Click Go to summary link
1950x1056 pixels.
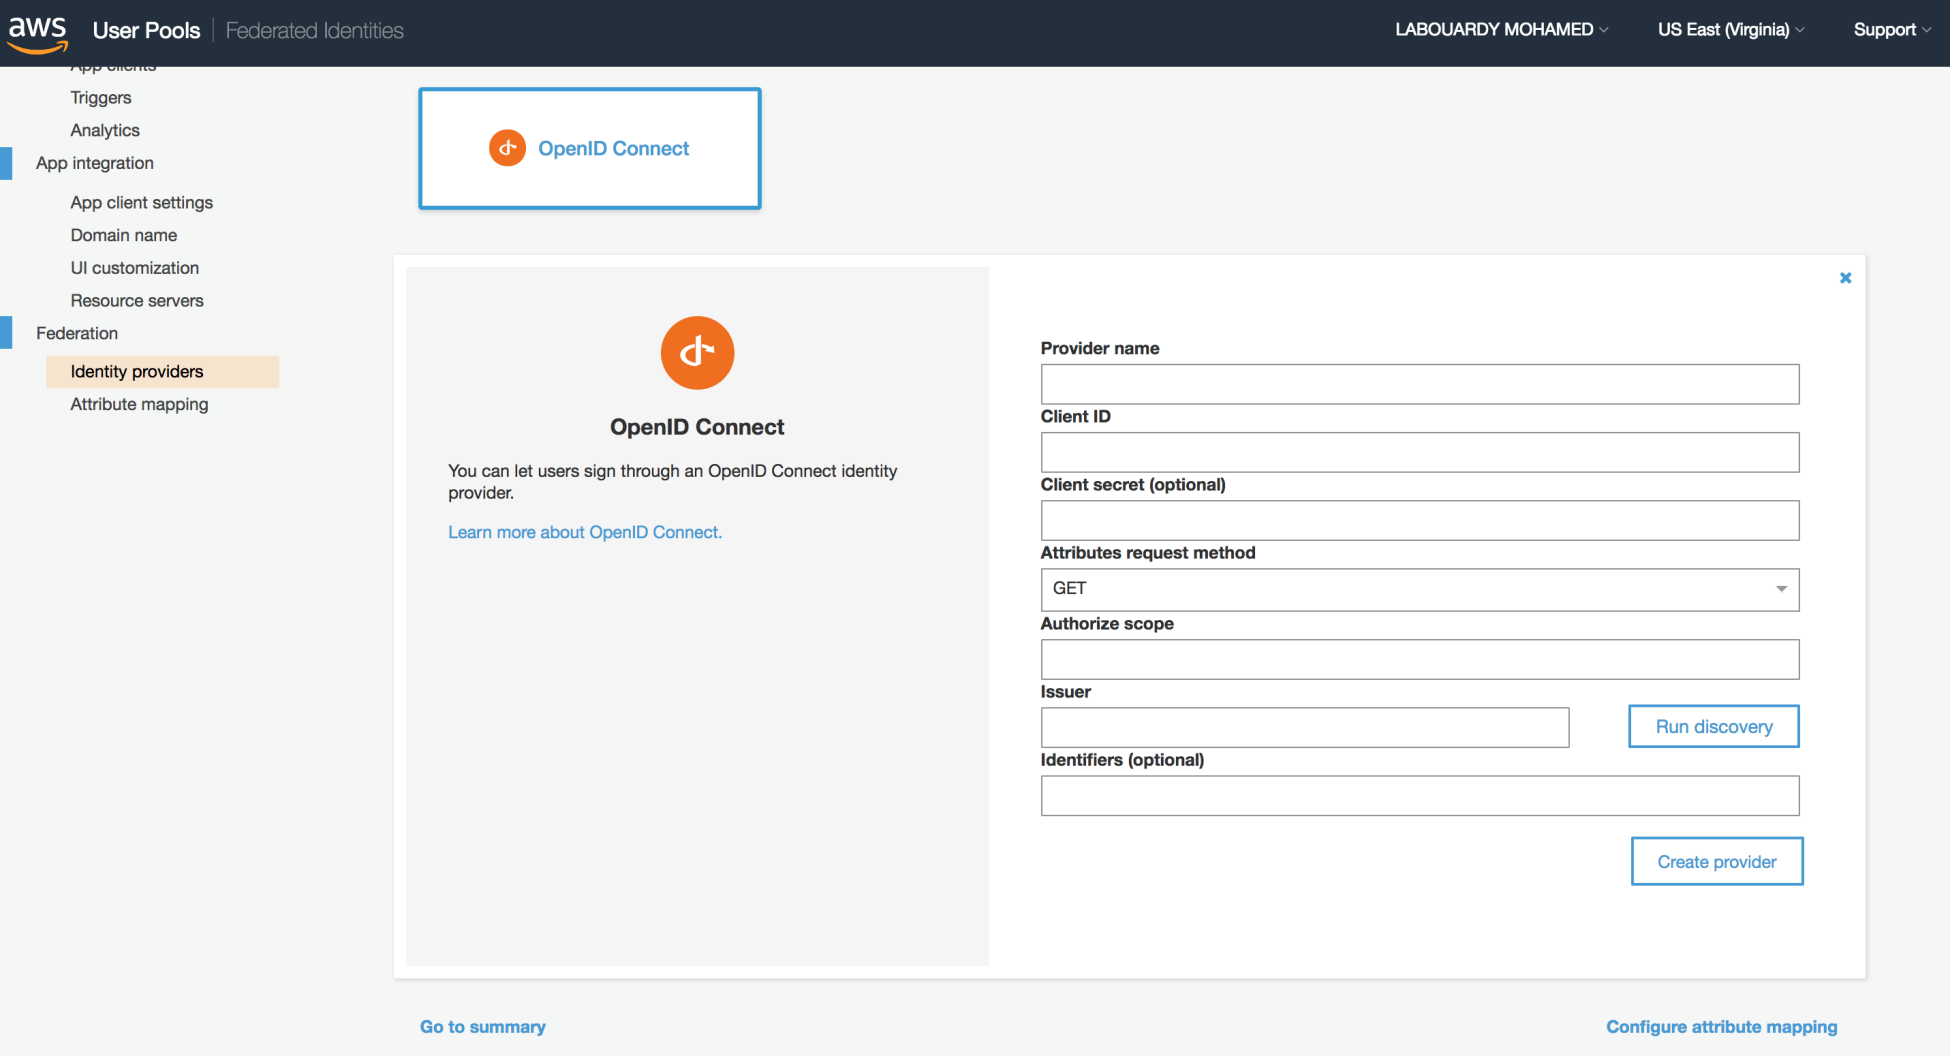point(483,1027)
